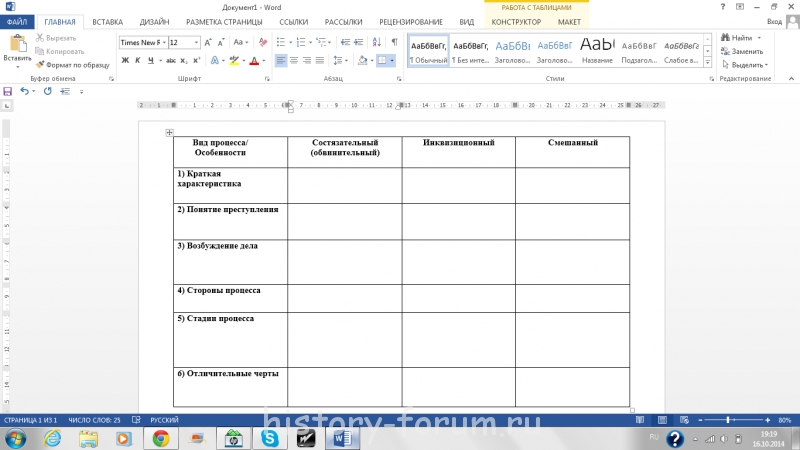Toggle italic formatting (К)
This screenshot has height=450, width=800.
tap(138, 60)
